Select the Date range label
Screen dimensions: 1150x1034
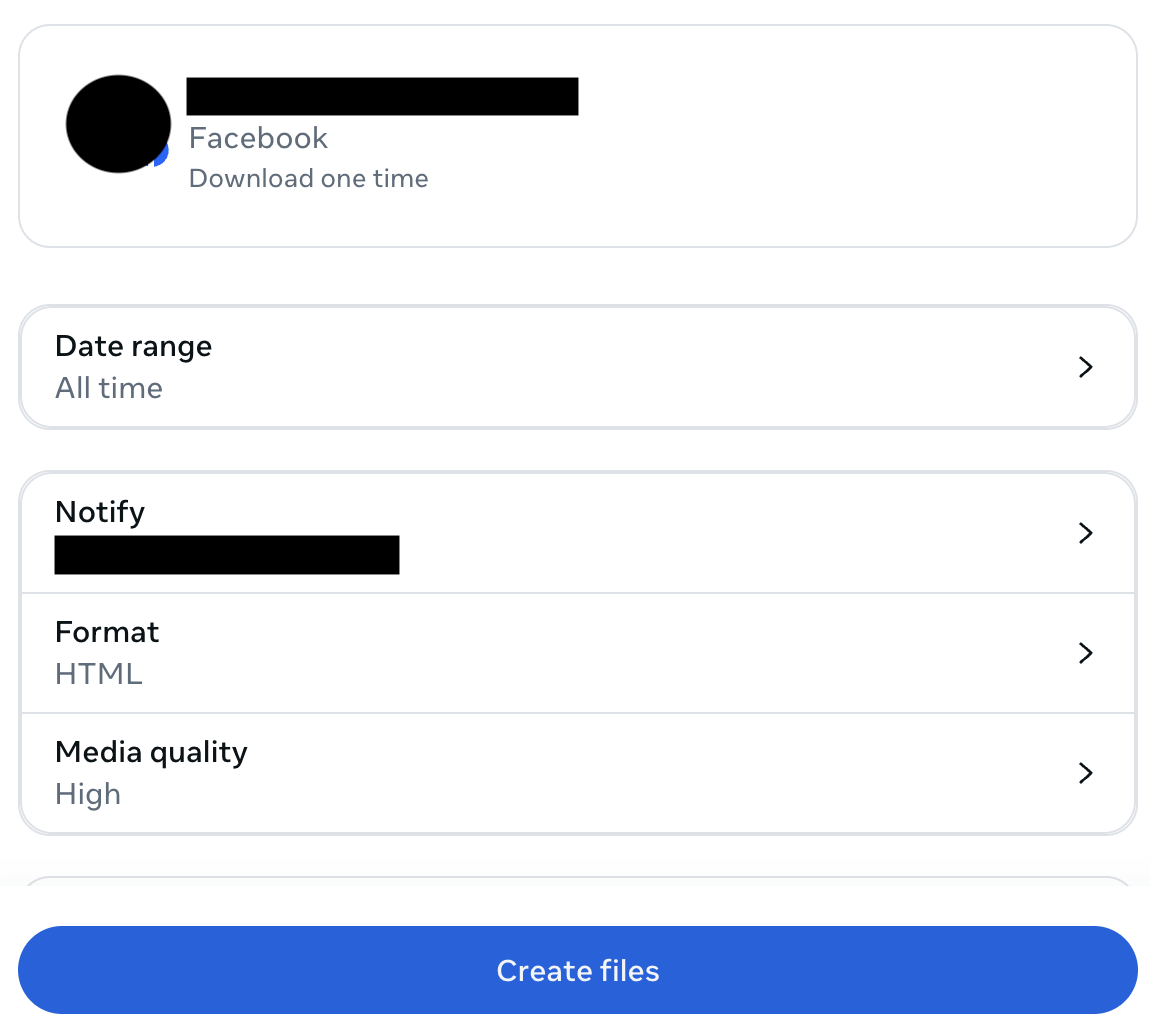coord(133,346)
